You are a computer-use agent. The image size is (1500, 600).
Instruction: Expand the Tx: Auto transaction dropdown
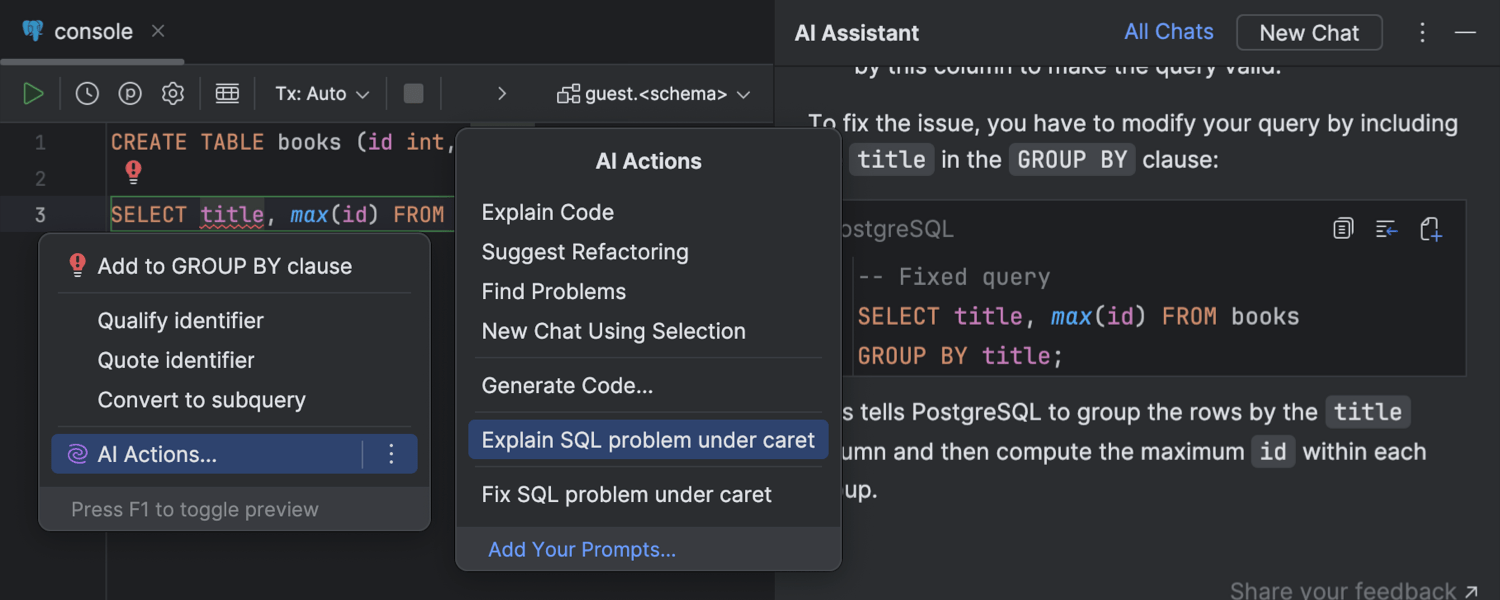(x=322, y=94)
